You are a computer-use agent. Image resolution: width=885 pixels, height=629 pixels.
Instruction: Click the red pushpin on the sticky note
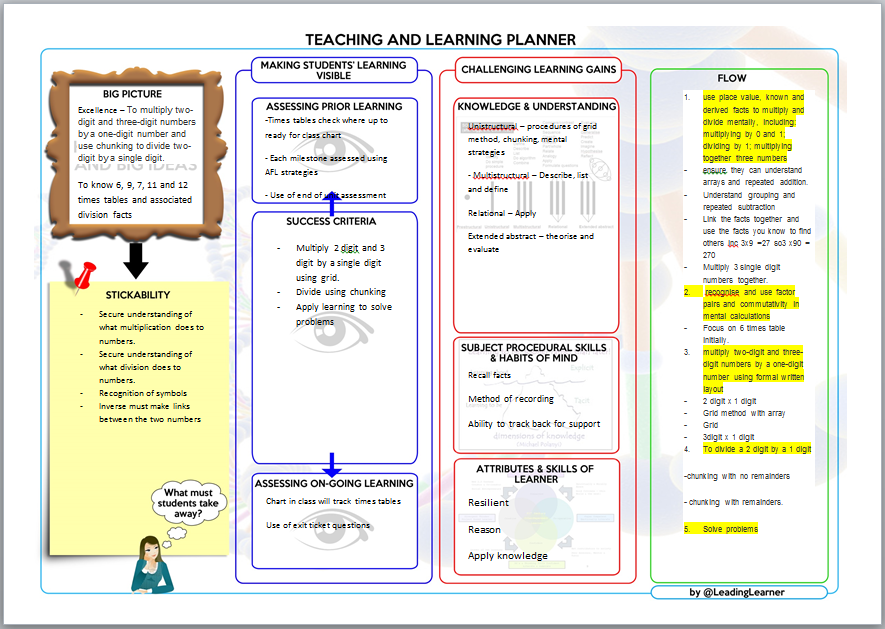click(77, 275)
